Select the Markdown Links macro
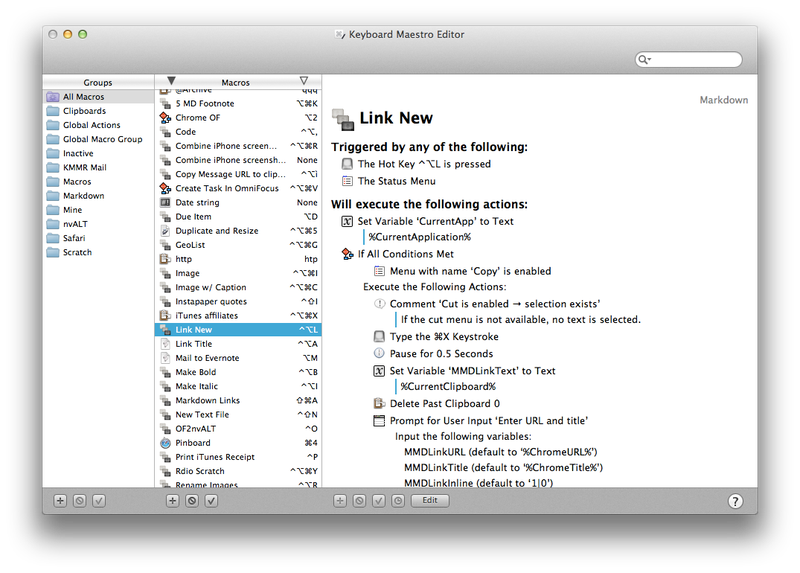 pyautogui.click(x=238, y=401)
